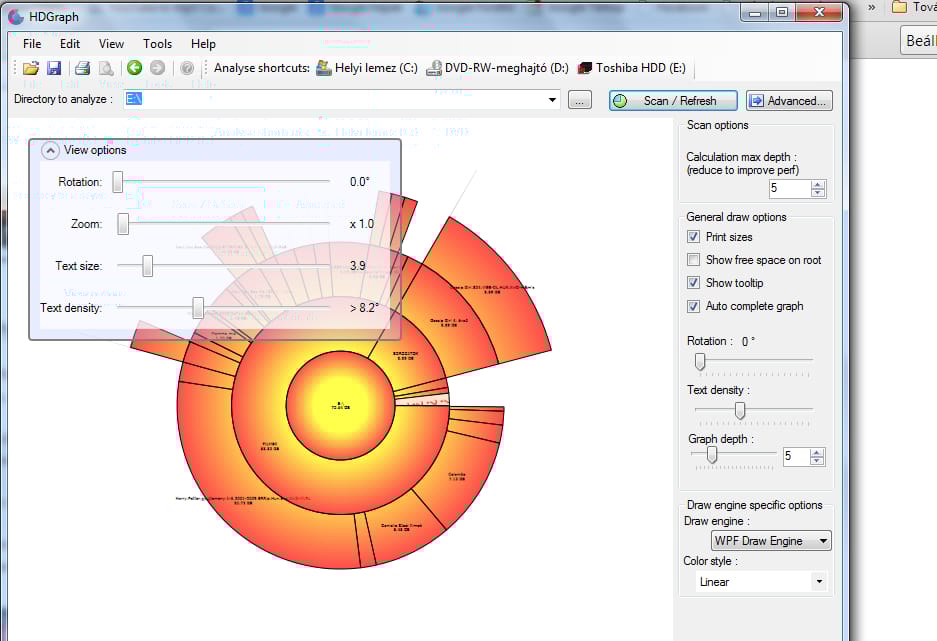
Task: Toggle the Print sizes checkbox
Action: pos(693,237)
